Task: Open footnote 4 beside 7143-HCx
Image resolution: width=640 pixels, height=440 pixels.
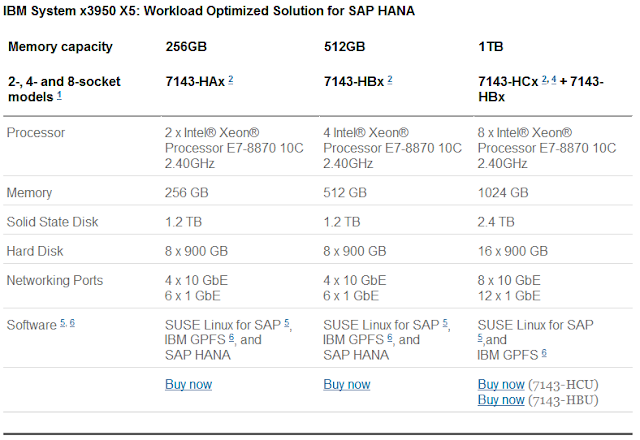Action: pyautogui.click(x=553, y=79)
